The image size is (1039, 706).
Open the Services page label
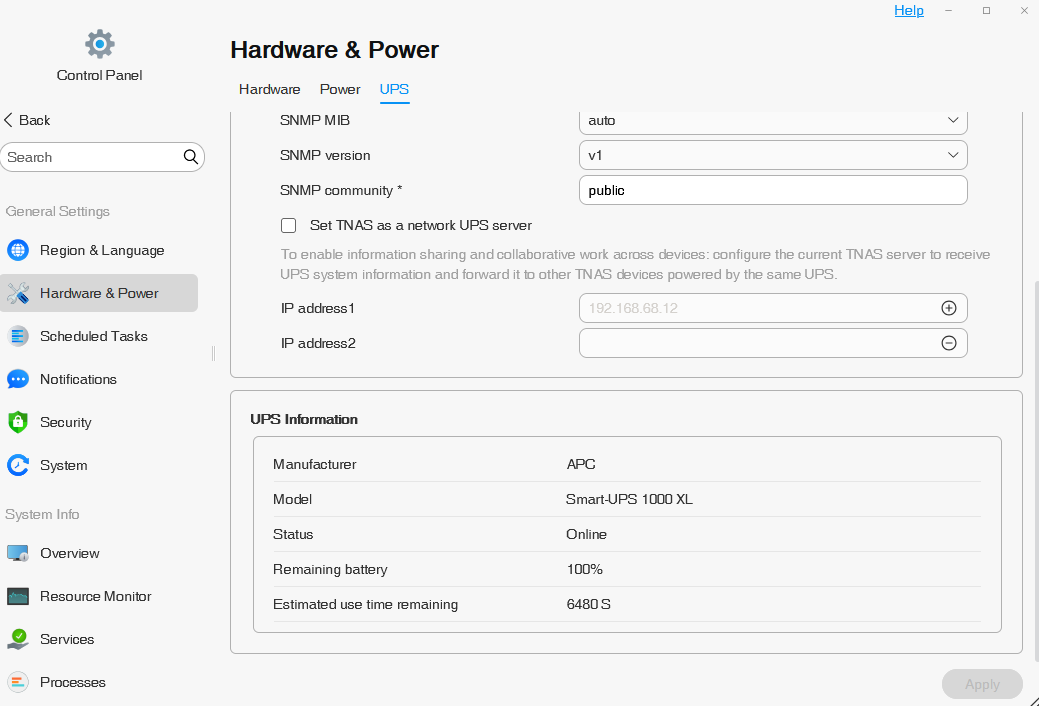67,639
